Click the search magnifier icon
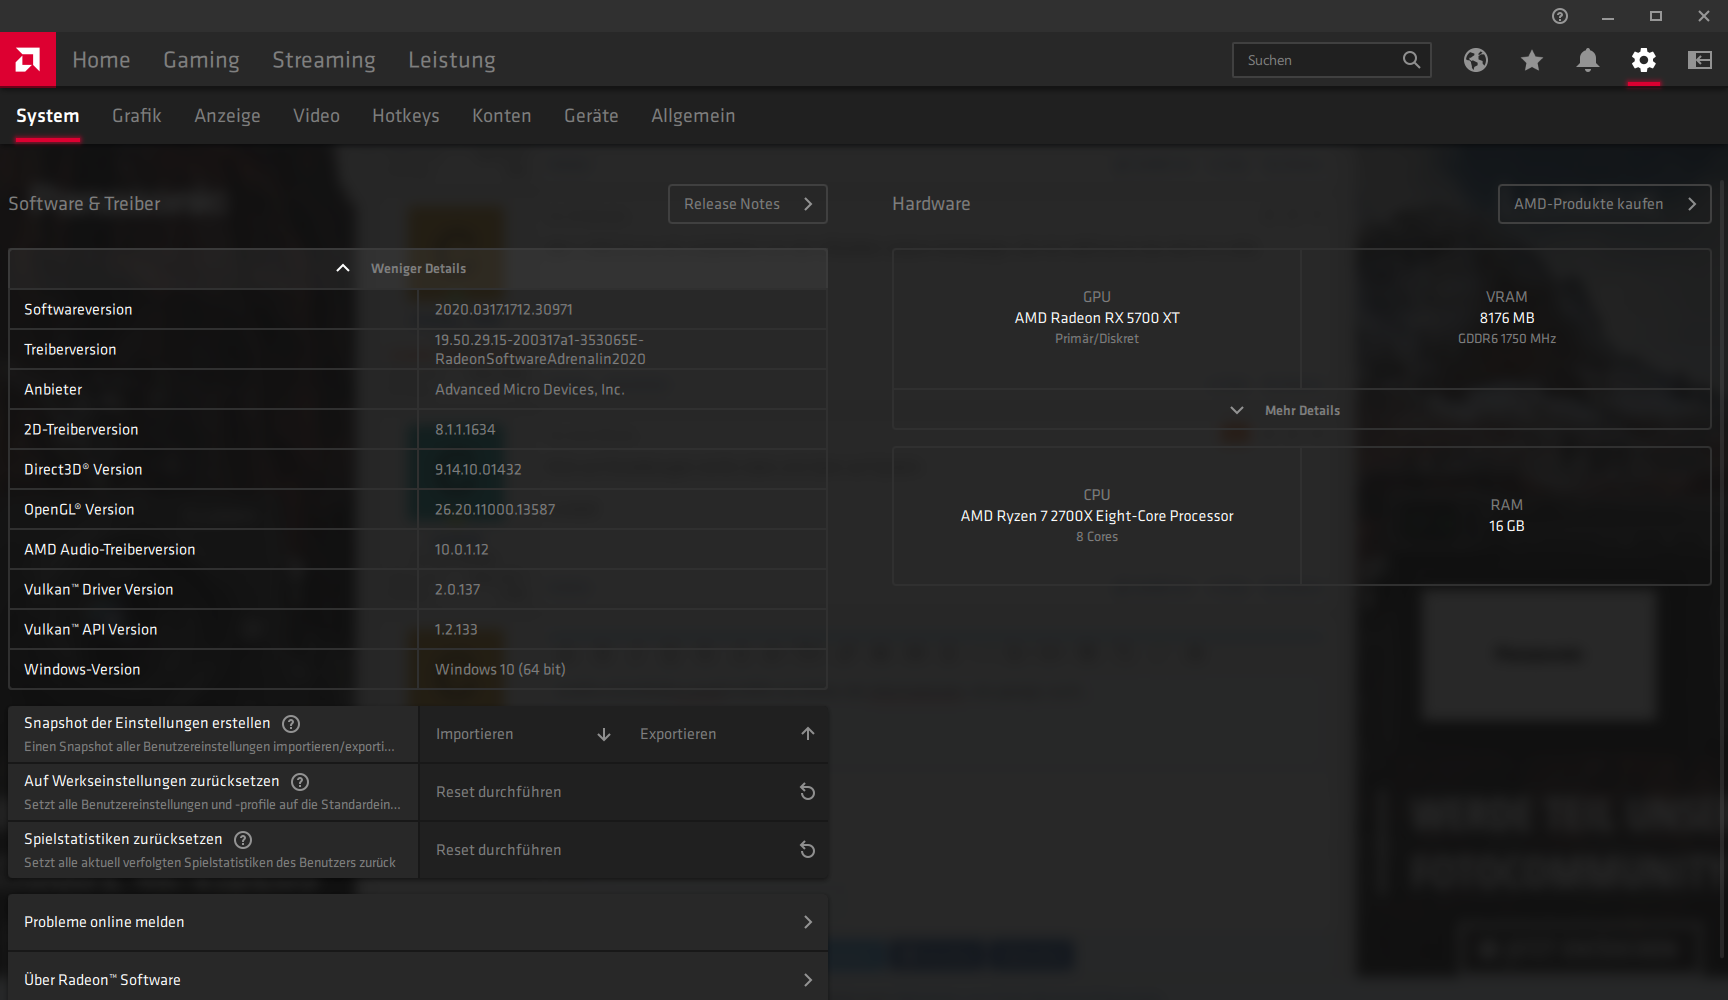 (x=1411, y=60)
